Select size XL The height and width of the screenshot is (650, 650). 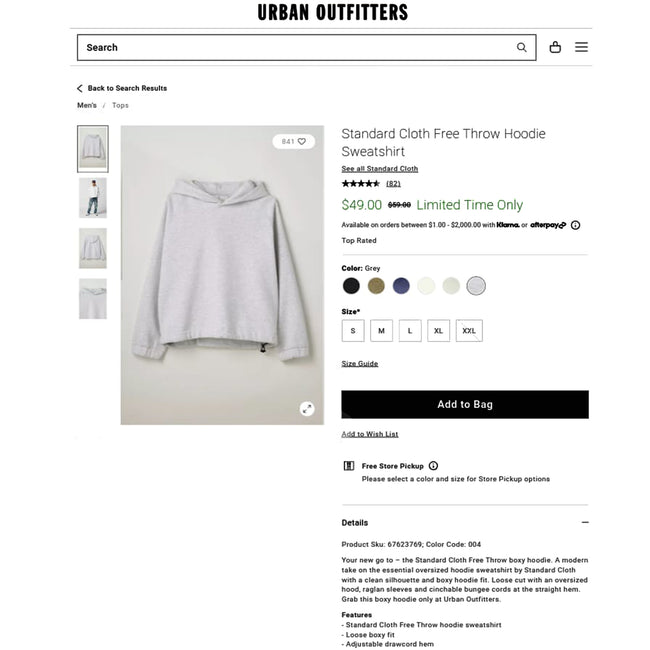pos(439,330)
